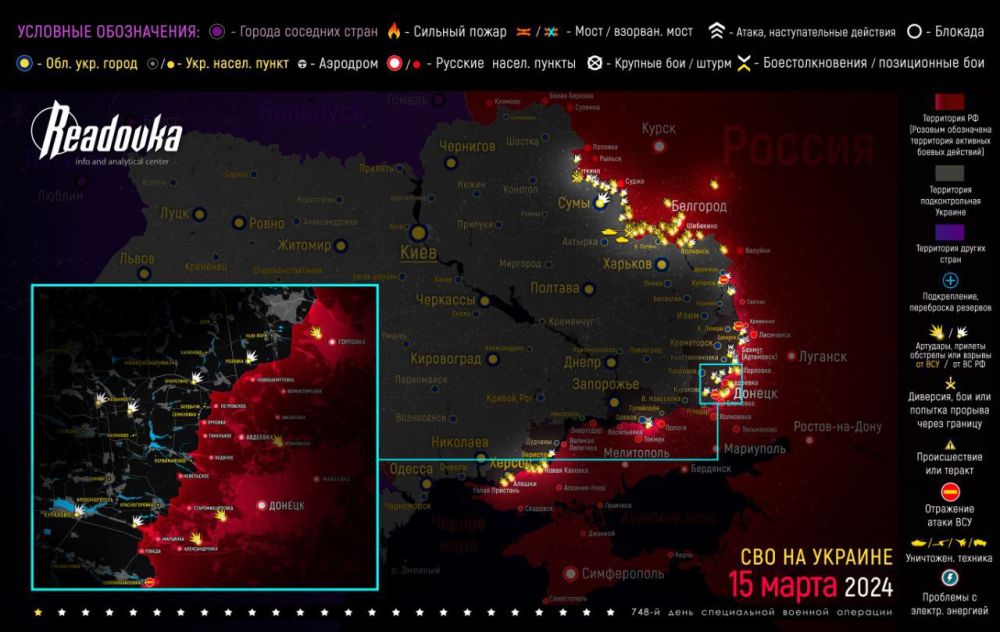This screenshot has height=632, width=1000.
Task: Click the purple other-countries territory swatch
Action: pos(949,228)
